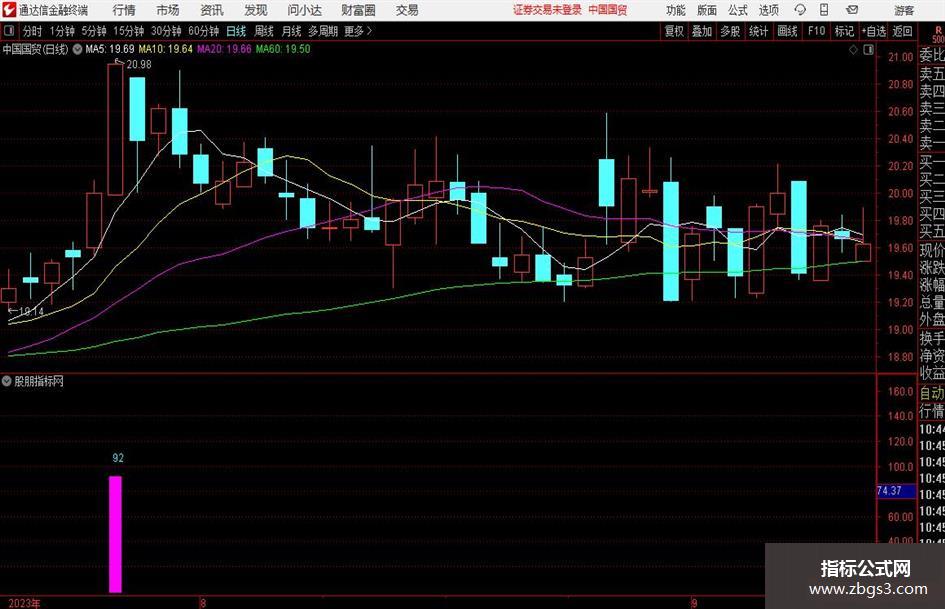Open the 版面 menu
The width and height of the screenshot is (945, 609).
706,10
